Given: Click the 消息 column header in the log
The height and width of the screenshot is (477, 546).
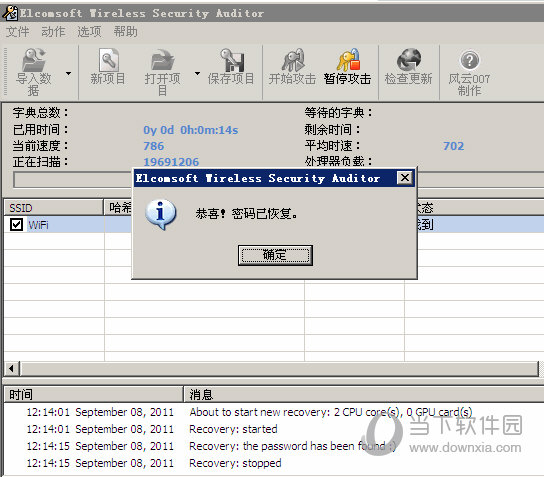Looking at the screenshot, I should (364, 395).
